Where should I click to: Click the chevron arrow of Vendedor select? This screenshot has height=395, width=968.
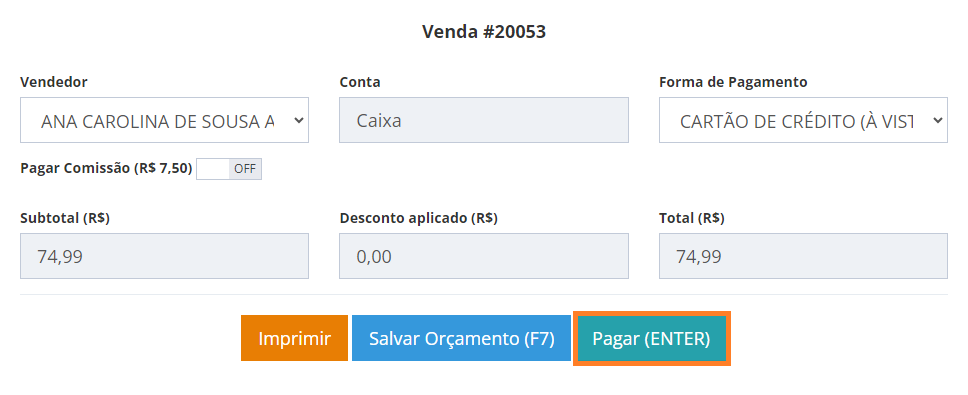coord(298,120)
